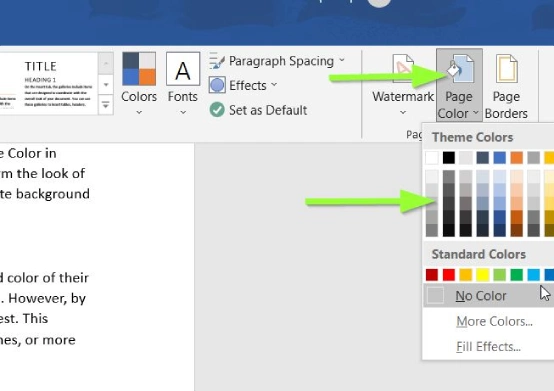The height and width of the screenshot is (391, 554).
Task: Pick the white theme color swatch
Action: click(x=432, y=158)
